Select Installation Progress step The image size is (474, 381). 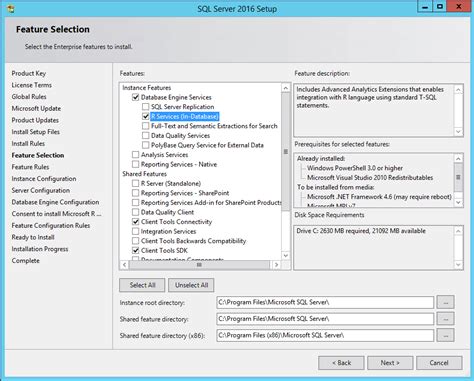[x=40, y=249]
